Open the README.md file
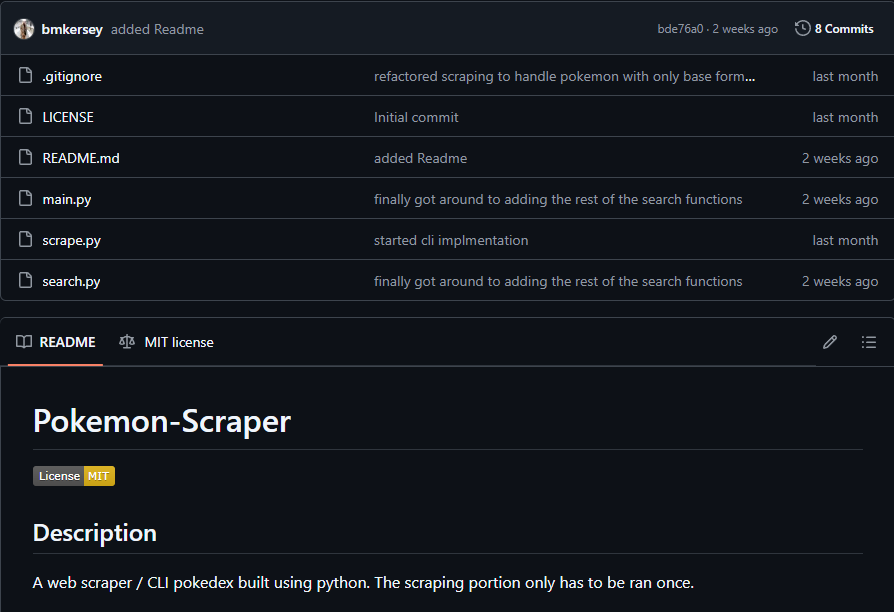 click(x=81, y=158)
